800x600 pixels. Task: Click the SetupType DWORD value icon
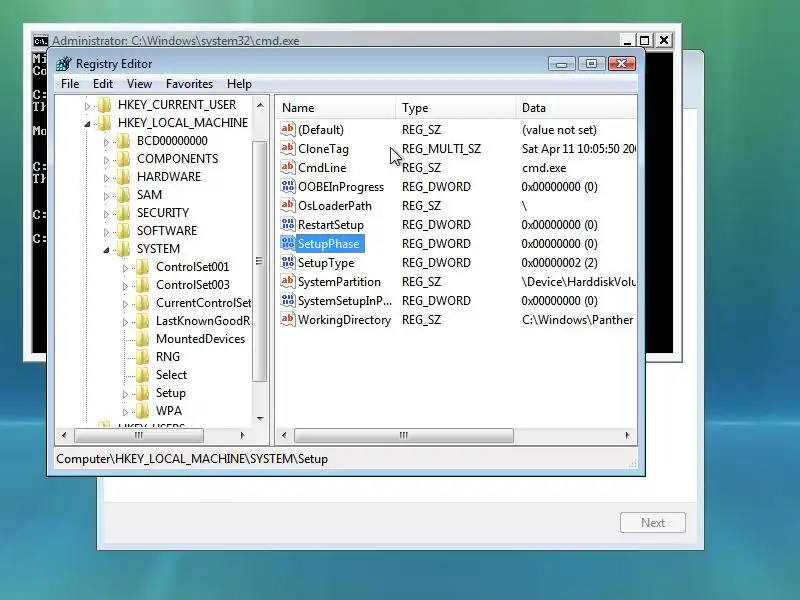[x=288, y=263]
